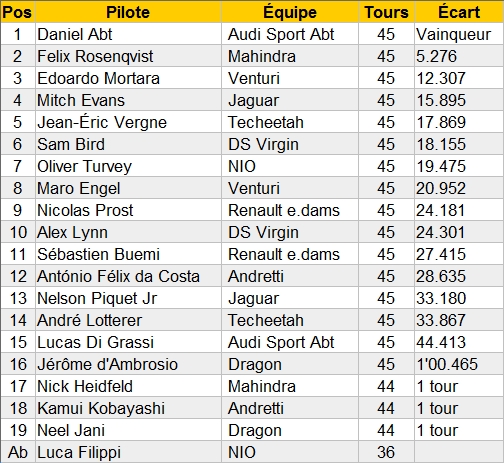Click the Nicolas Prost cell
Image resolution: width=504 pixels, height=463 pixels.
click(128, 210)
